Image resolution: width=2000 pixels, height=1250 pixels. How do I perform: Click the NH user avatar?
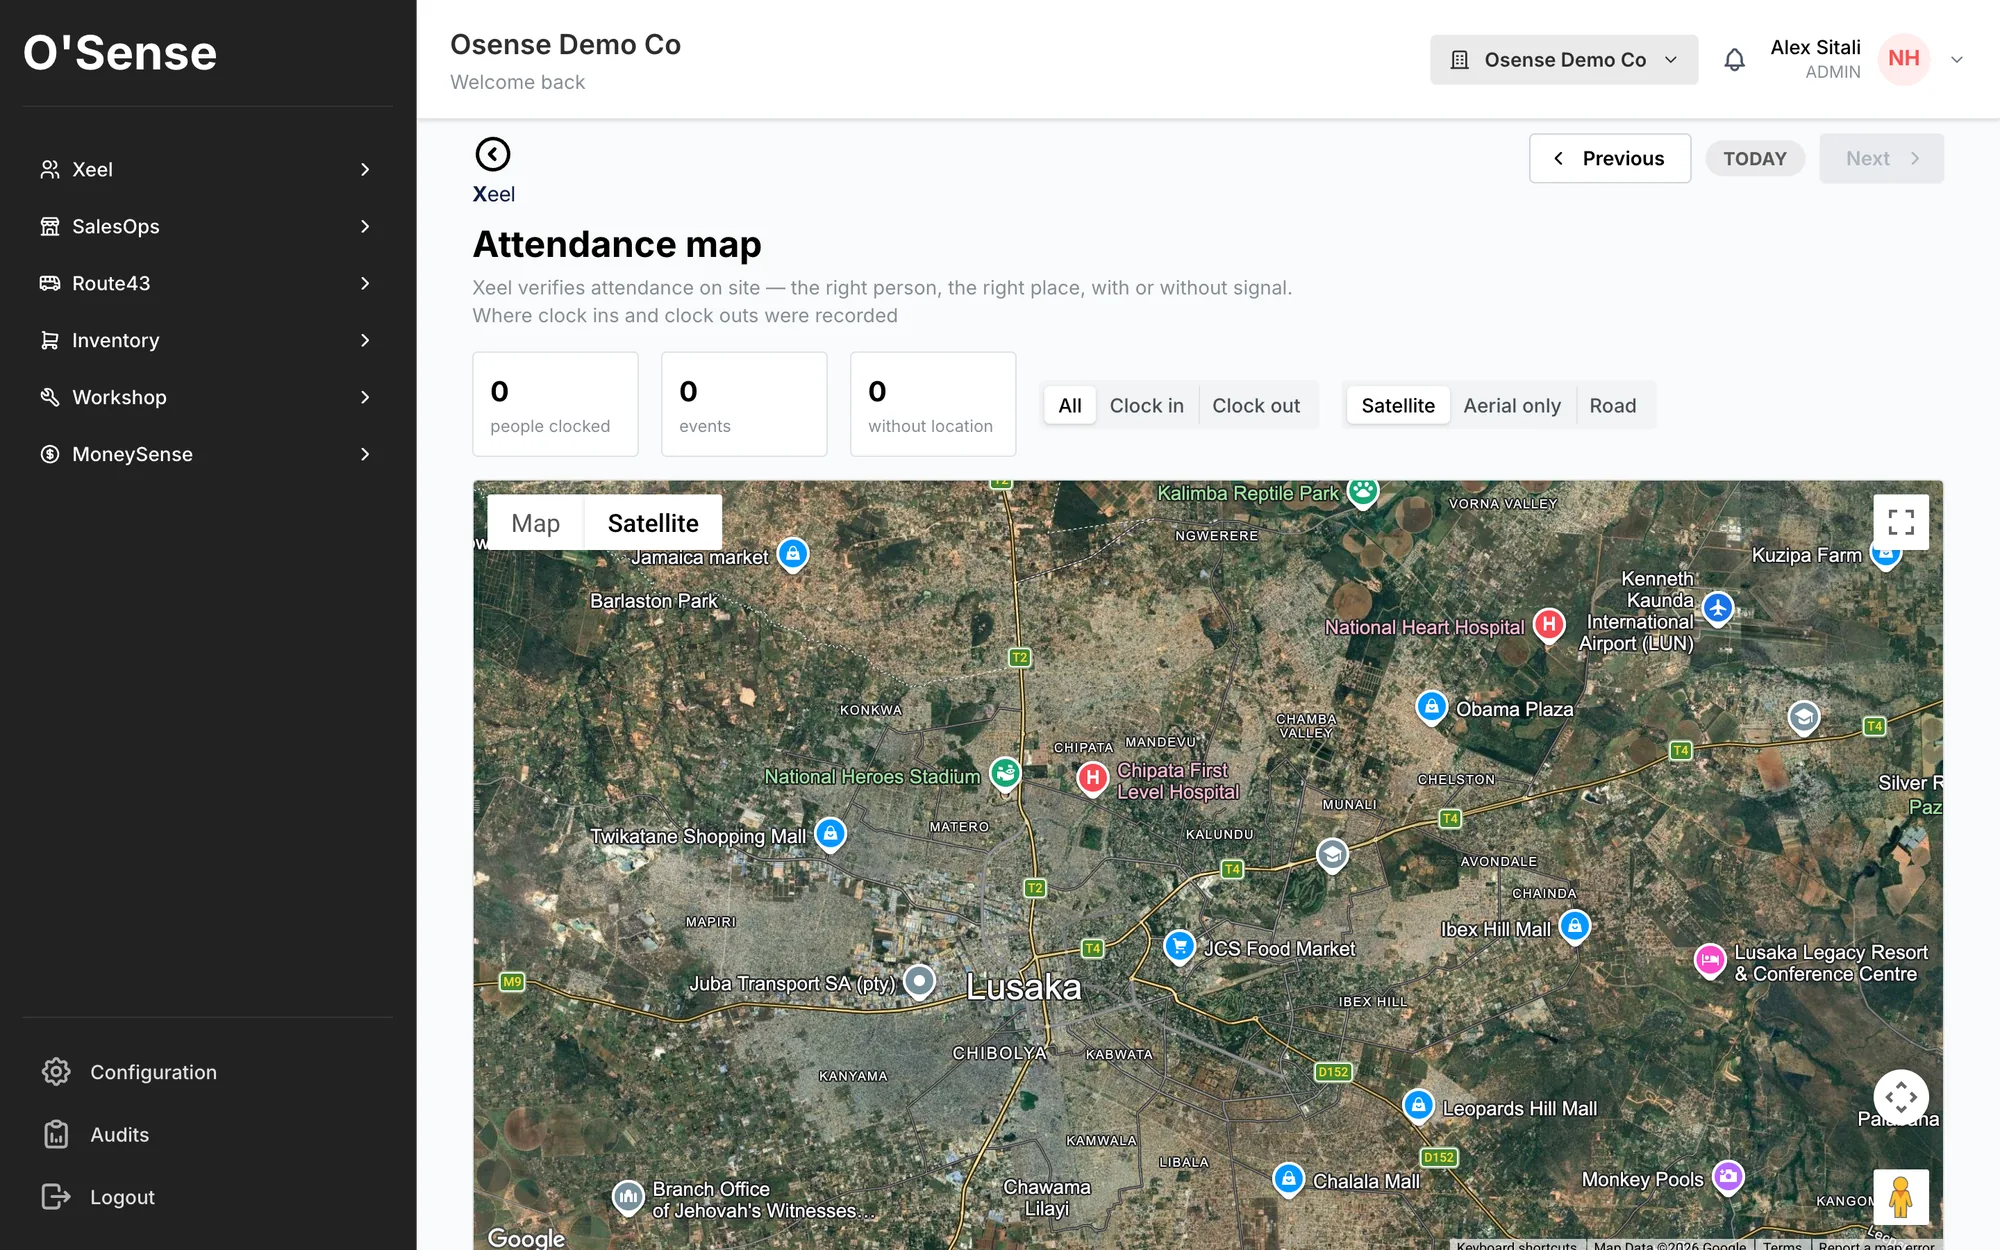click(1903, 59)
